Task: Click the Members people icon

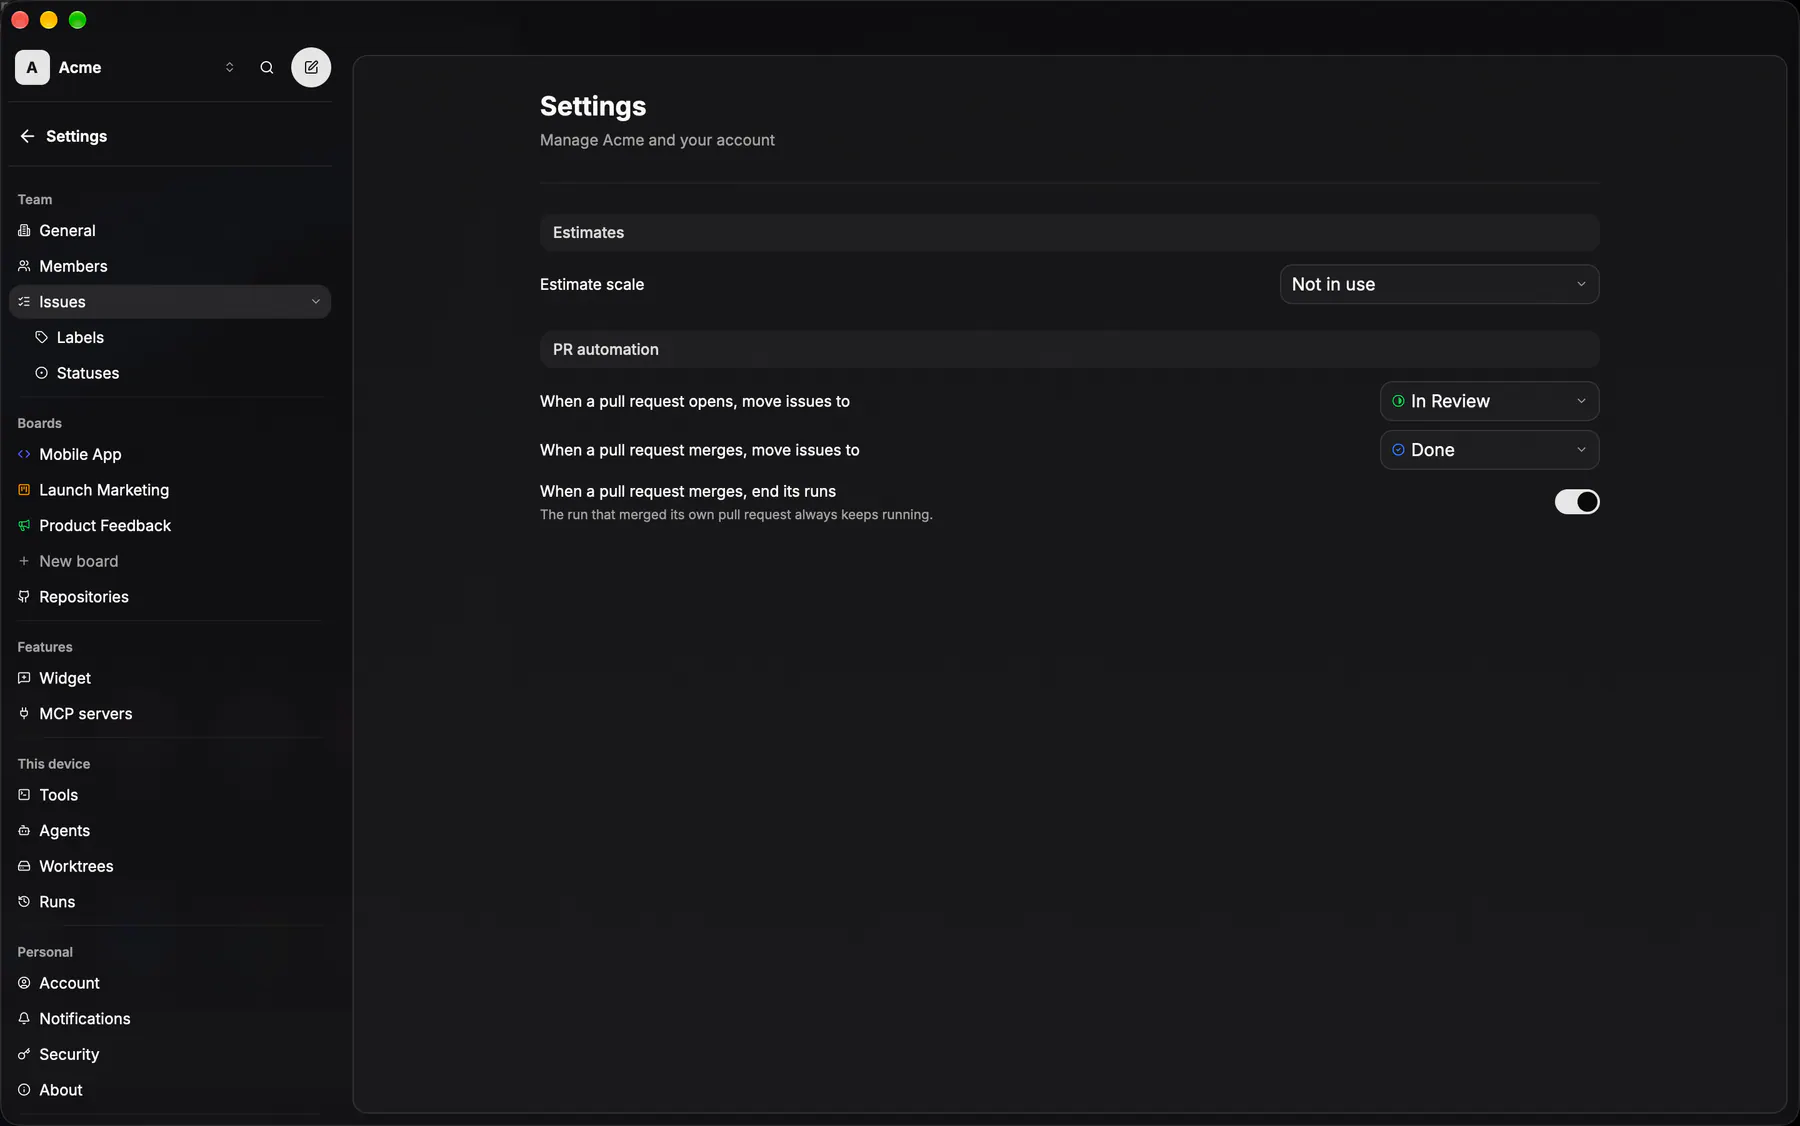Action: [x=24, y=266]
